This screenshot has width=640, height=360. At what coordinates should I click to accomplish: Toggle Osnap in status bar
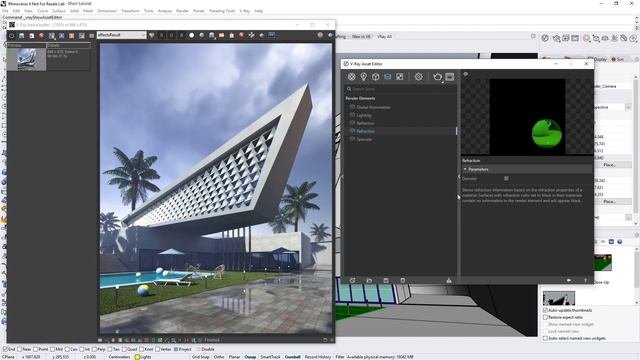(x=250, y=357)
